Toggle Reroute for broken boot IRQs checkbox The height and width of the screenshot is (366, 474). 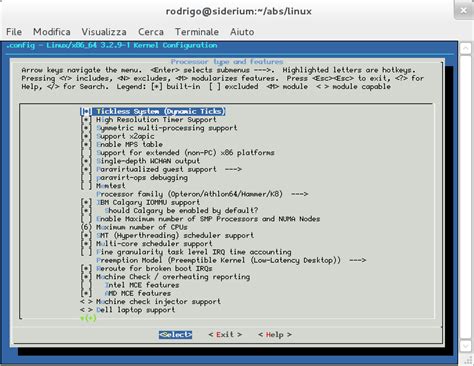click(x=86, y=268)
